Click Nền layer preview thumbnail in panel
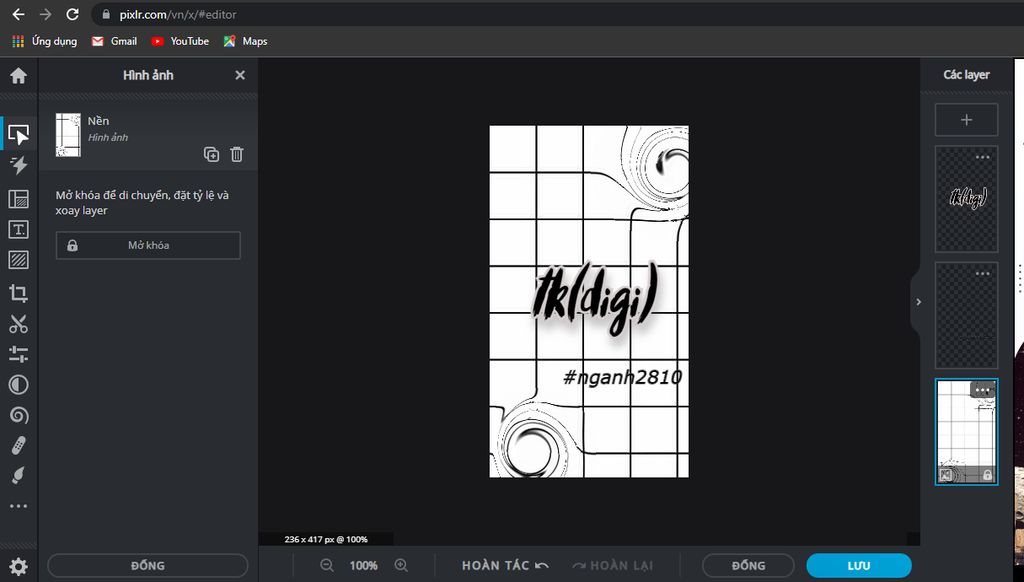Image resolution: width=1024 pixels, height=582 pixels. 68,135
